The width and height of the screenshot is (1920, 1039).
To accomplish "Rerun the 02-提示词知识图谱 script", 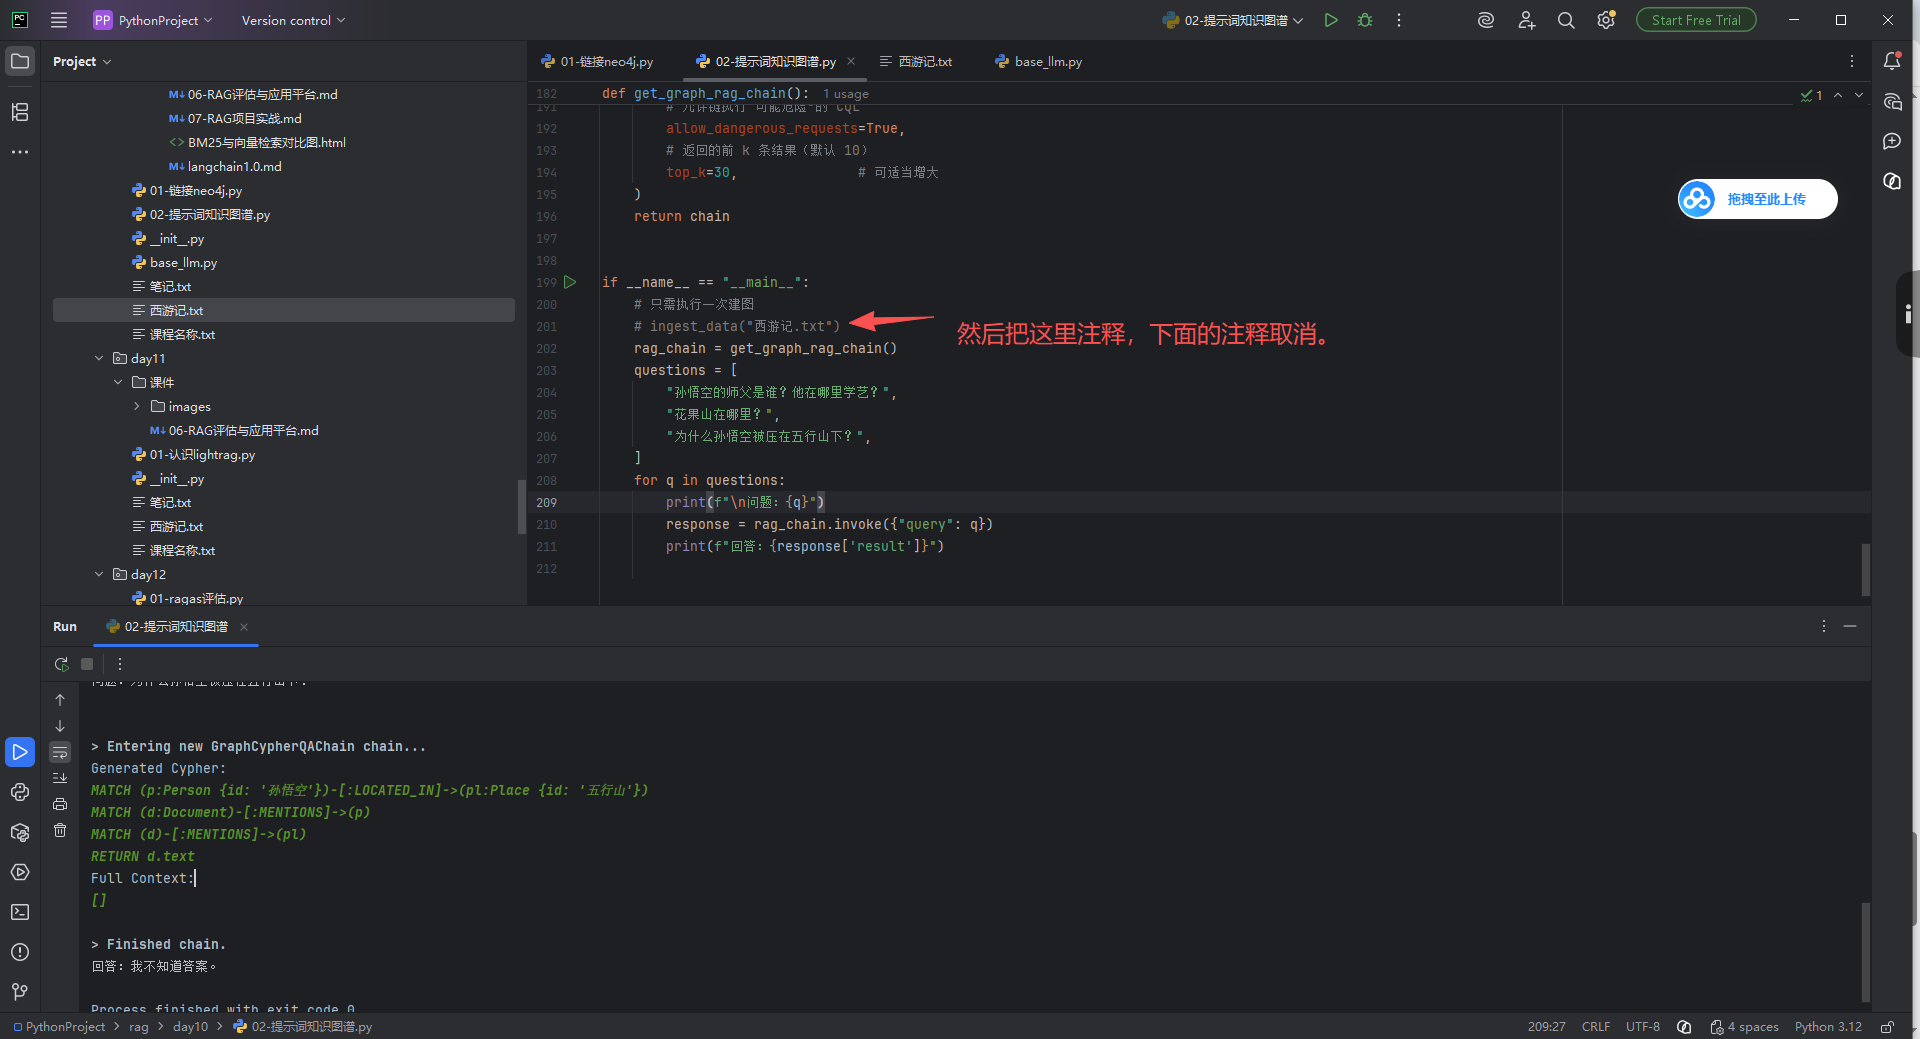I will (61, 664).
